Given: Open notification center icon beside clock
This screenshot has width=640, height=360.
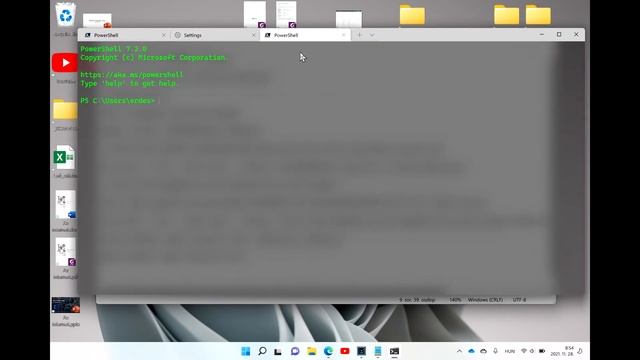Looking at the screenshot, I should click(580, 351).
